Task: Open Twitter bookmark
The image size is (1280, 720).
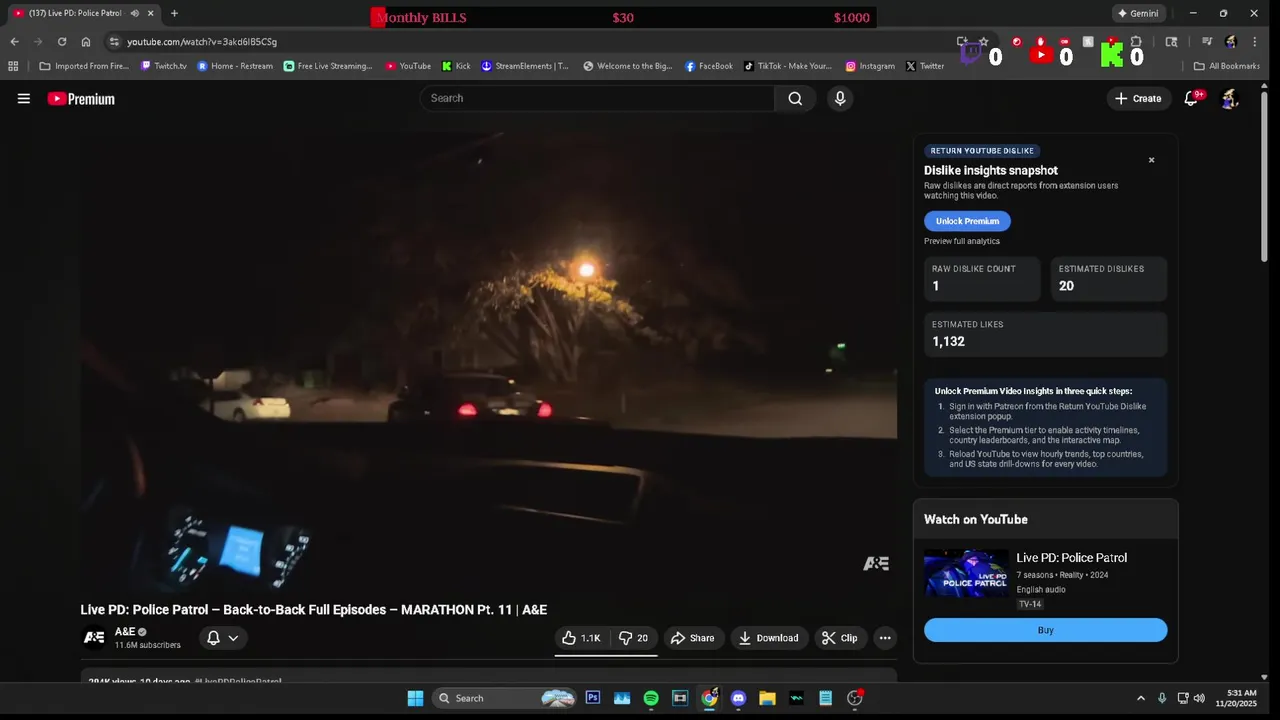Action: pyautogui.click(x=925, y=66)
